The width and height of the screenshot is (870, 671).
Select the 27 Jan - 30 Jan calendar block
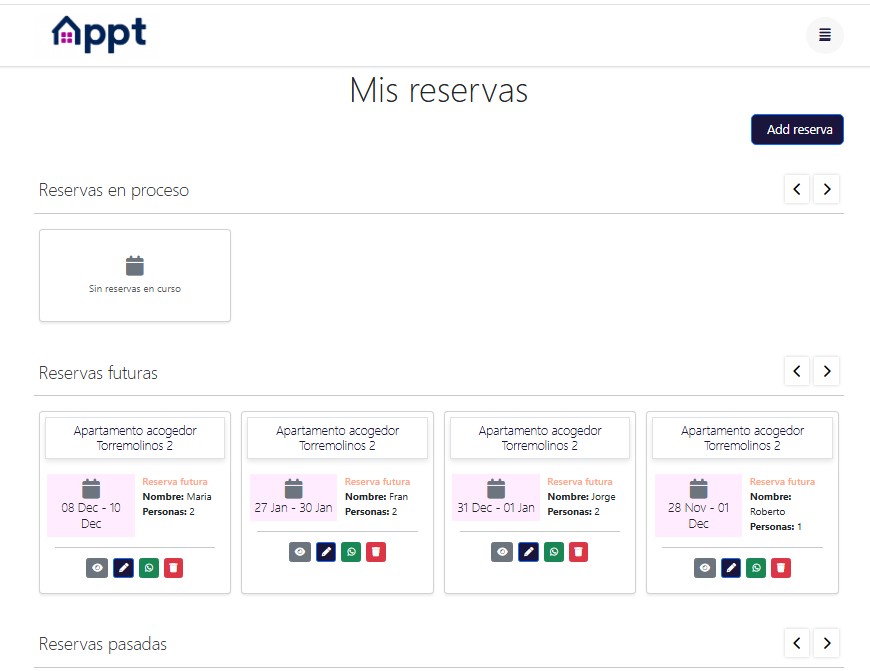coord(293,496)
